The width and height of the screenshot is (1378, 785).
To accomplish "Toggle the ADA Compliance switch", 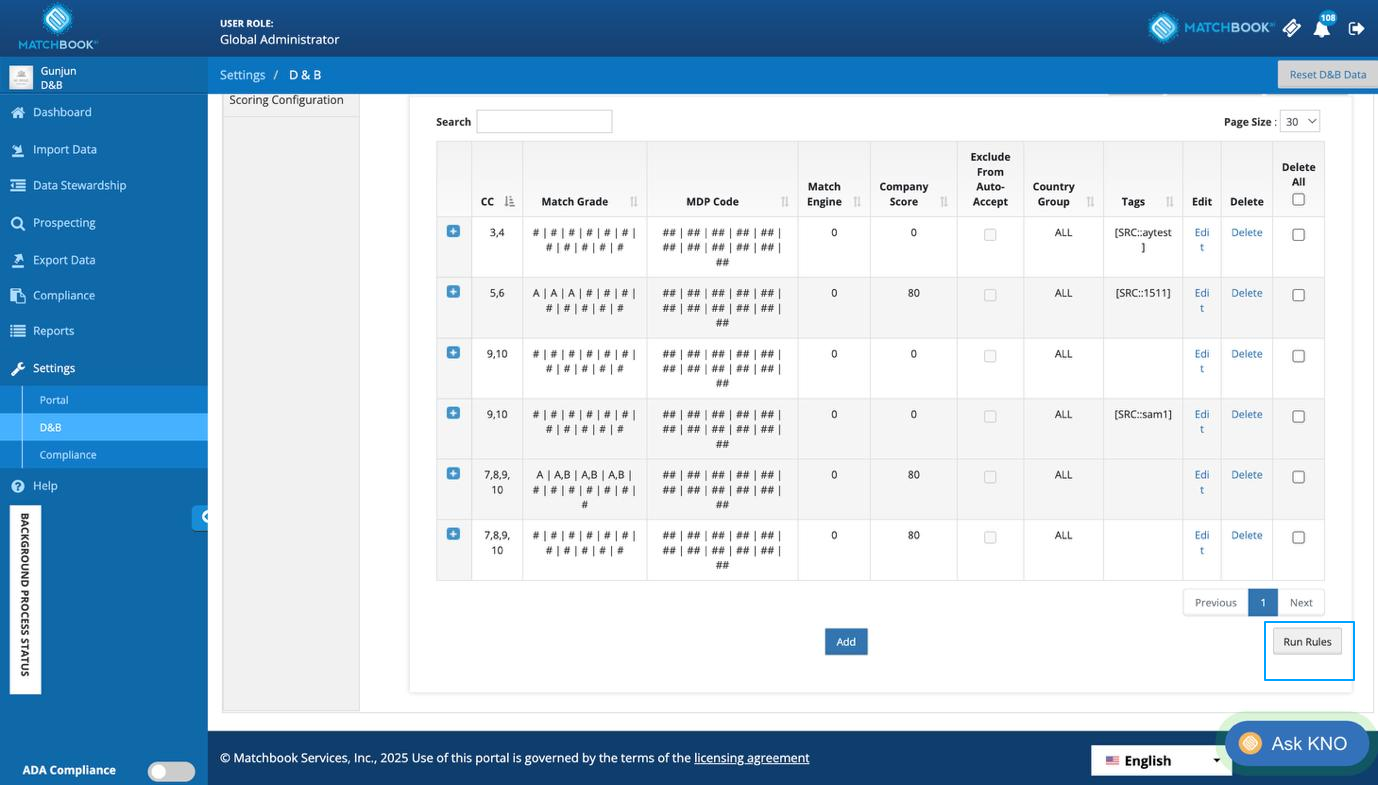I will (x=171, y=771).
